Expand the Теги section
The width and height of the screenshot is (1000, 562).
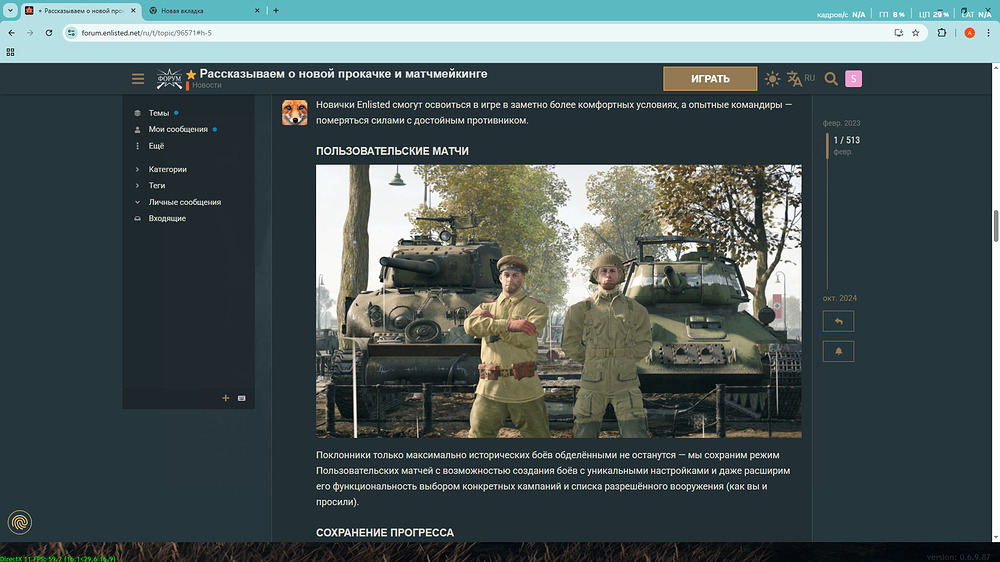(x=156, y=186)
